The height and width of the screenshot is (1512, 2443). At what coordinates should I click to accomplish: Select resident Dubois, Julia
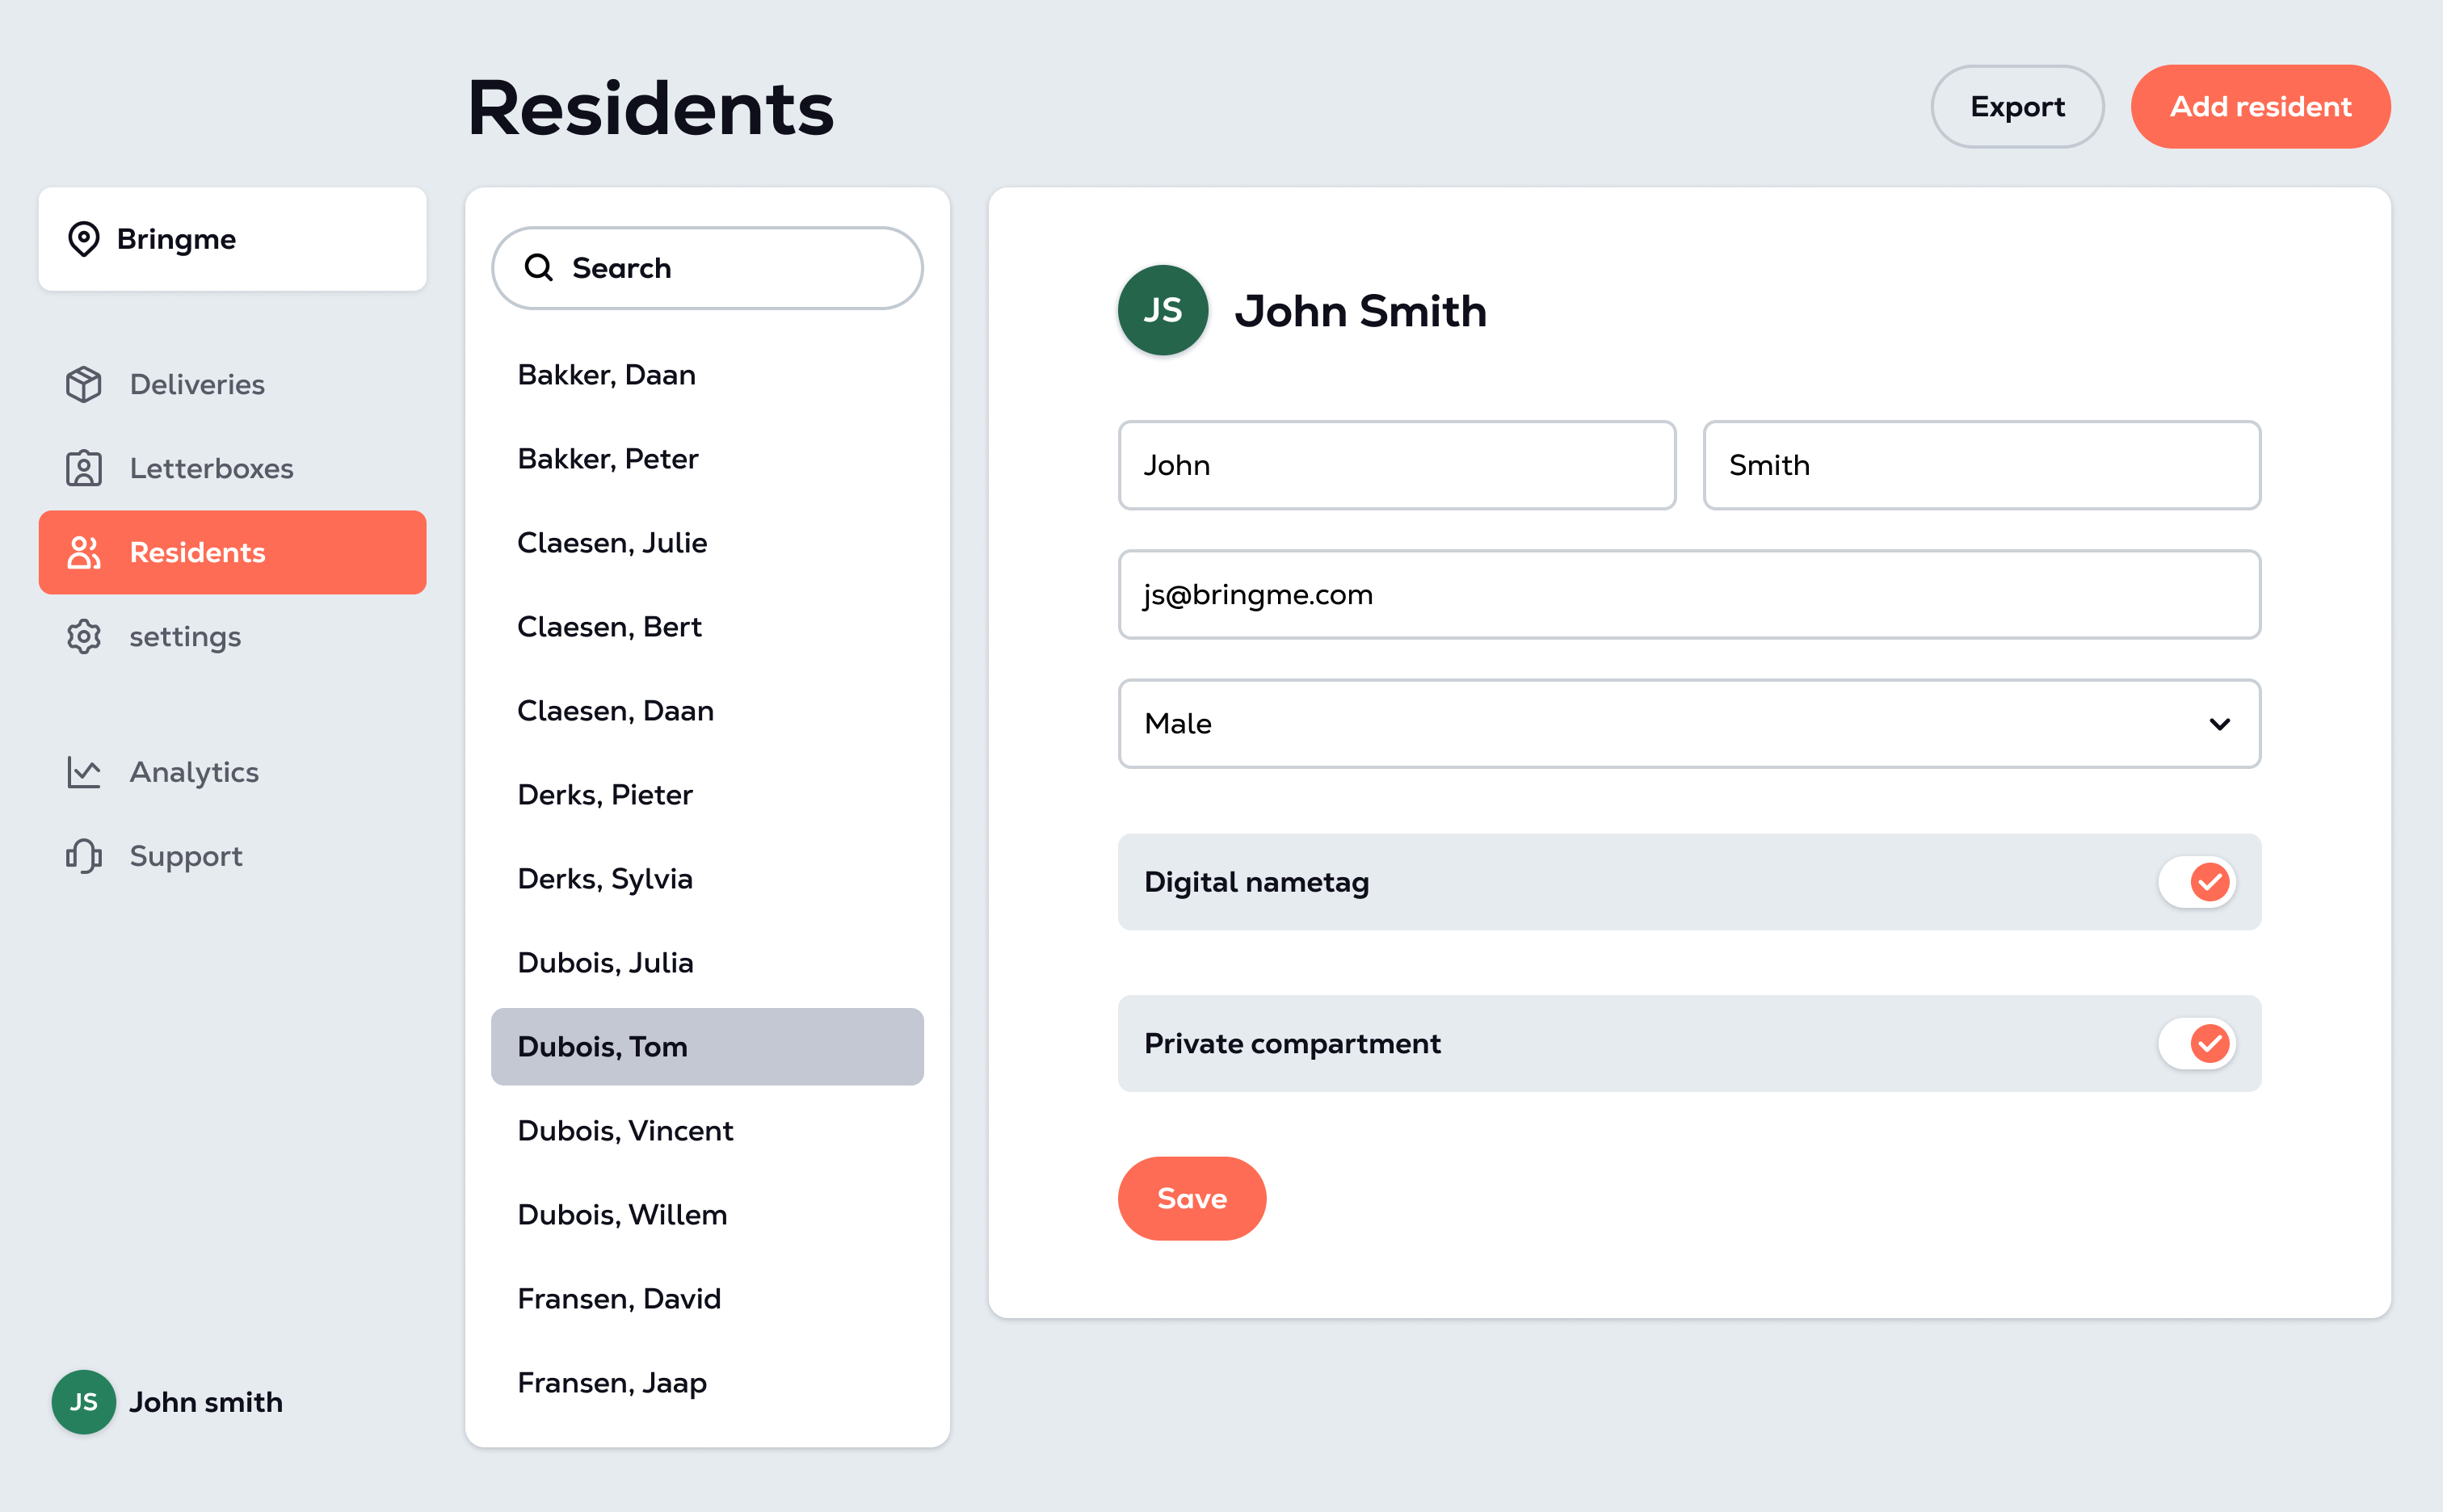point(707,962)
